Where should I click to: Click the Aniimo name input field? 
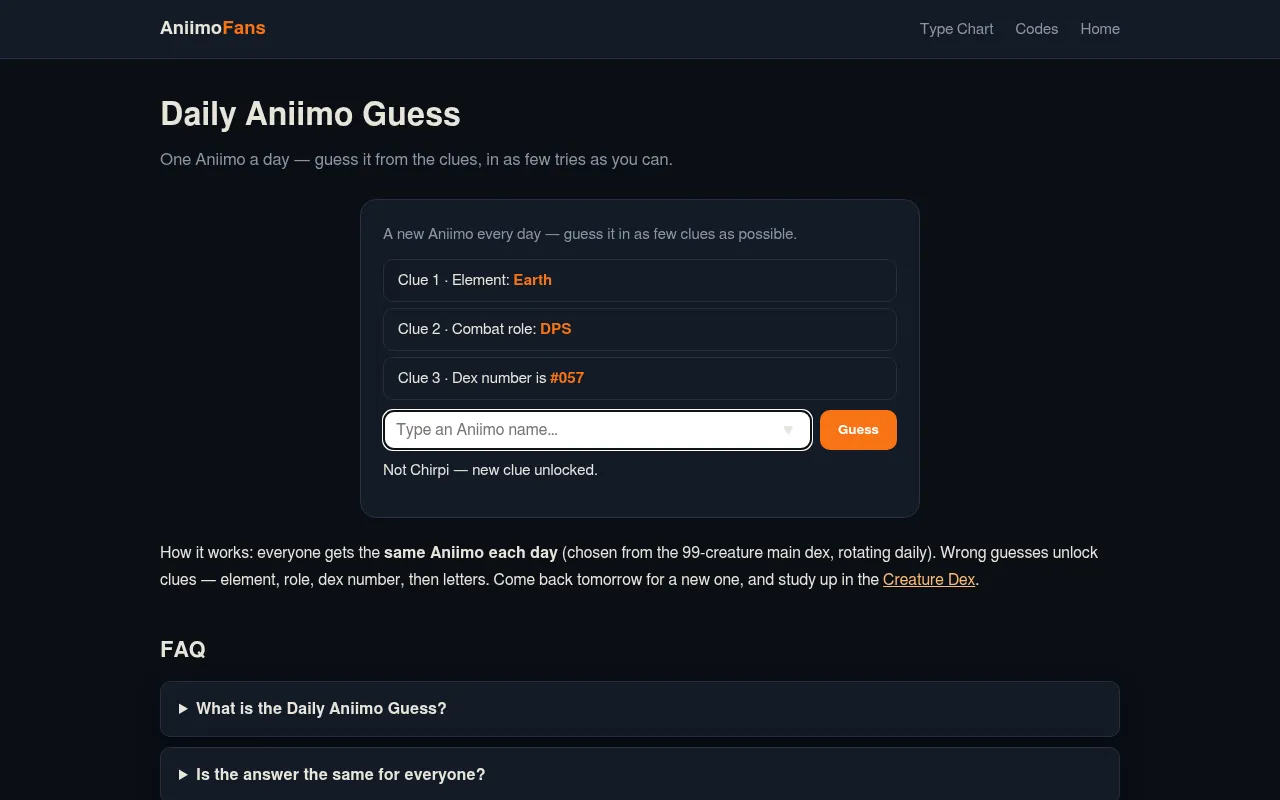[x=597, y=430]
